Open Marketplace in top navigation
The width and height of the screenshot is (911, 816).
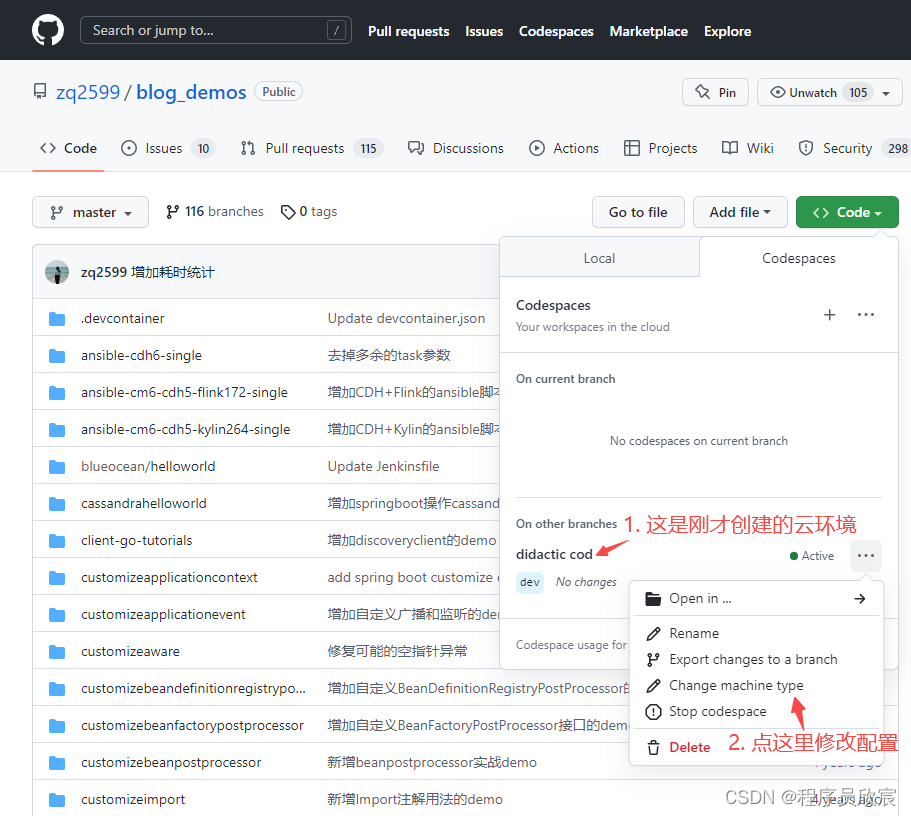coord(648,31)
